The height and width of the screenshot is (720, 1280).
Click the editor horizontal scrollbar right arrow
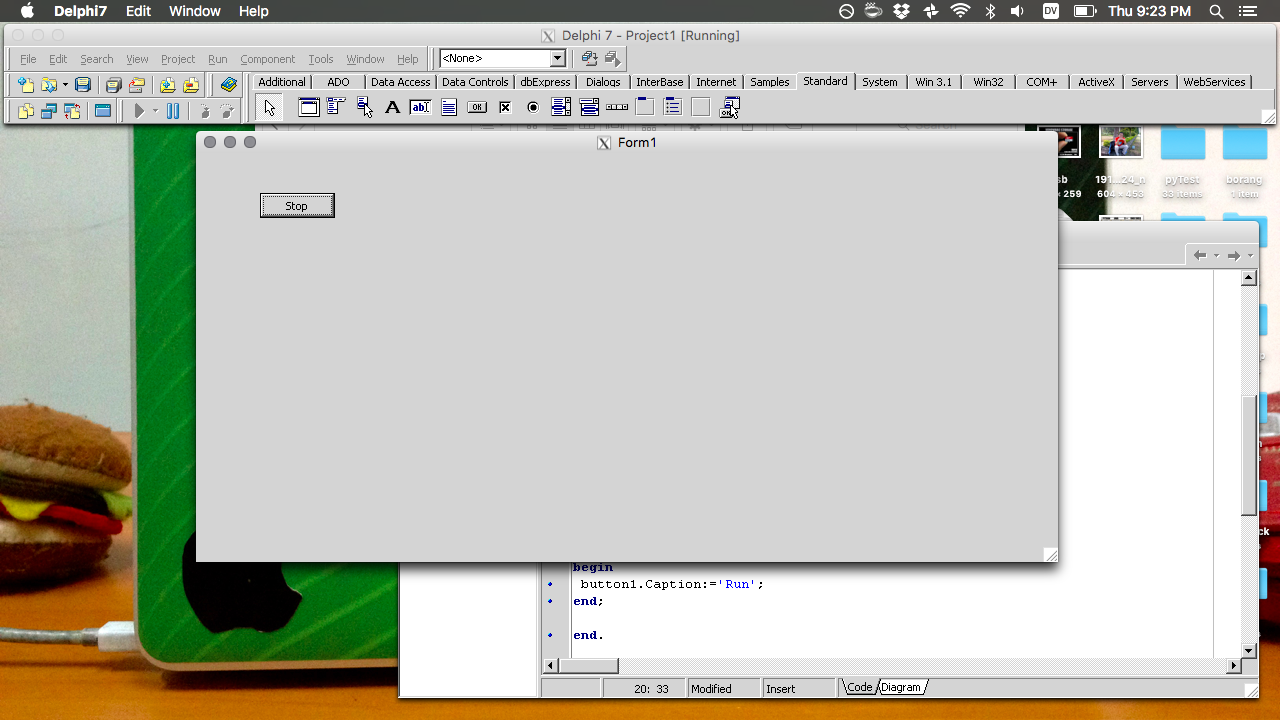[1233, 665]
